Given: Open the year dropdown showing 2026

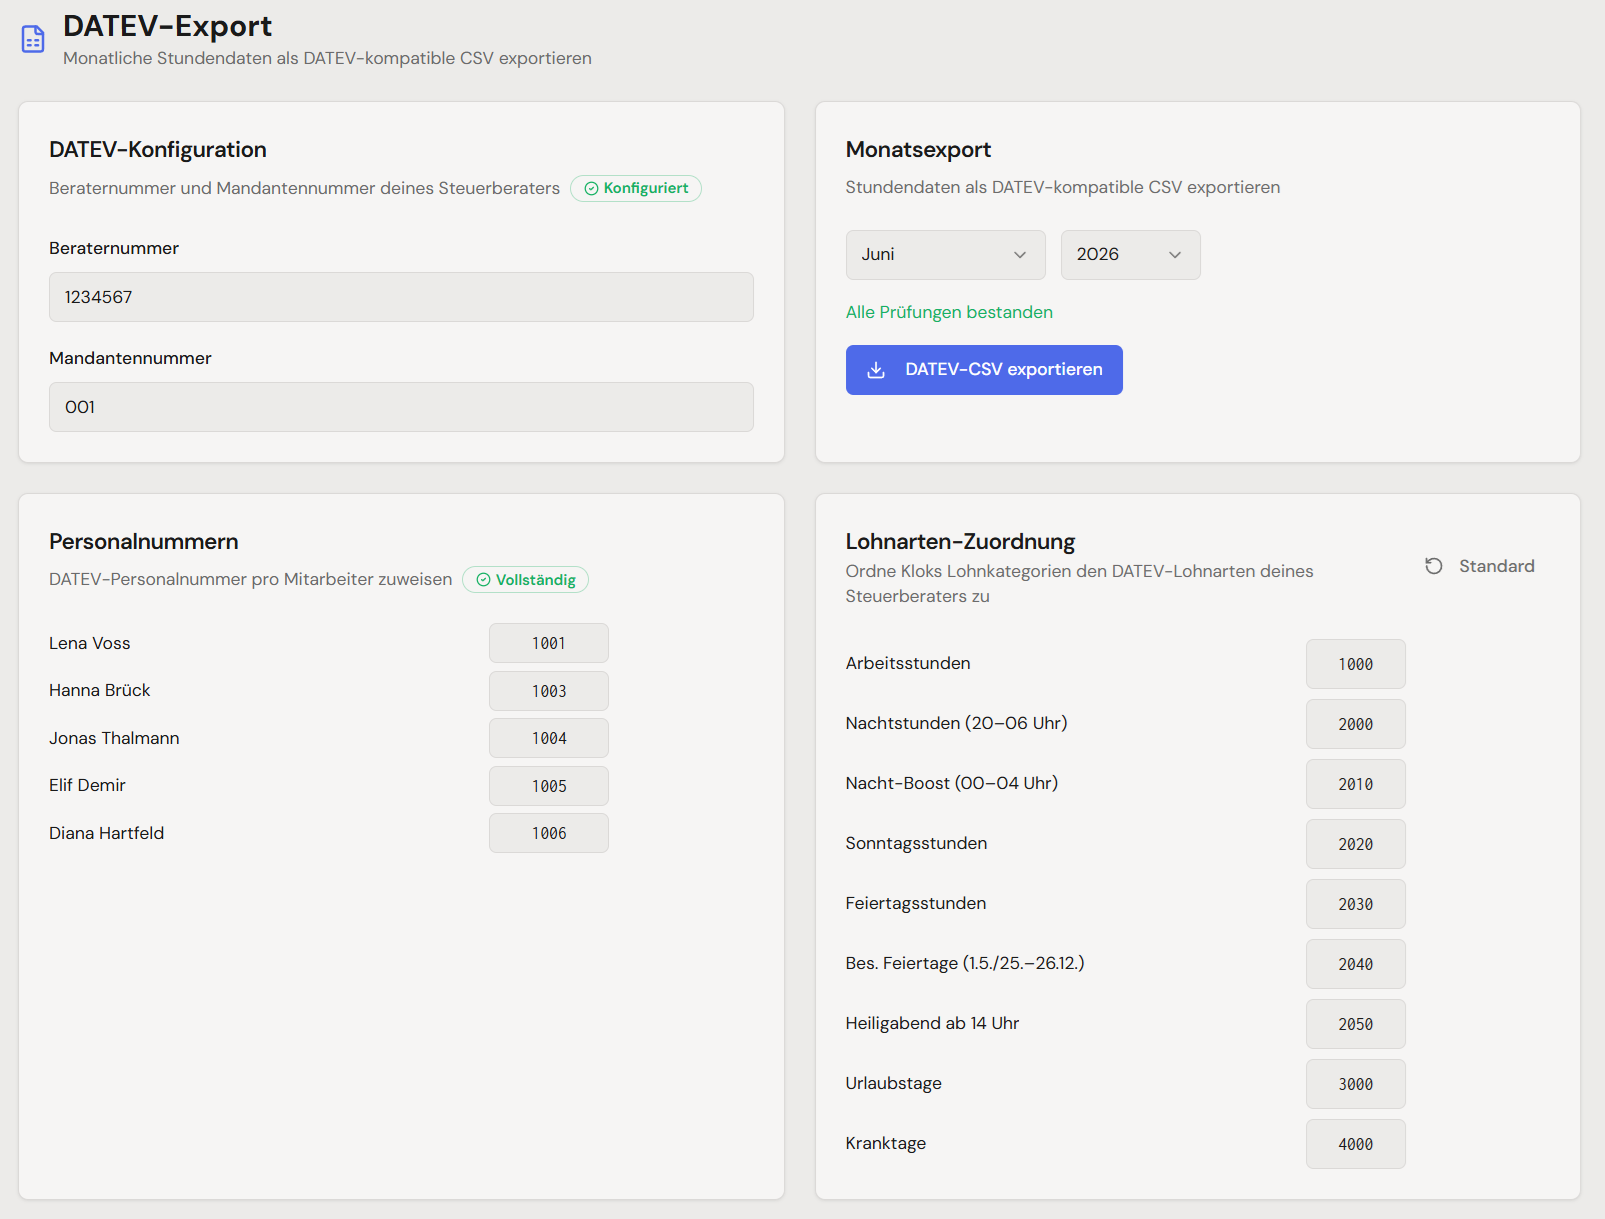Looking at the screenshot, I should tap(1130, 255).
